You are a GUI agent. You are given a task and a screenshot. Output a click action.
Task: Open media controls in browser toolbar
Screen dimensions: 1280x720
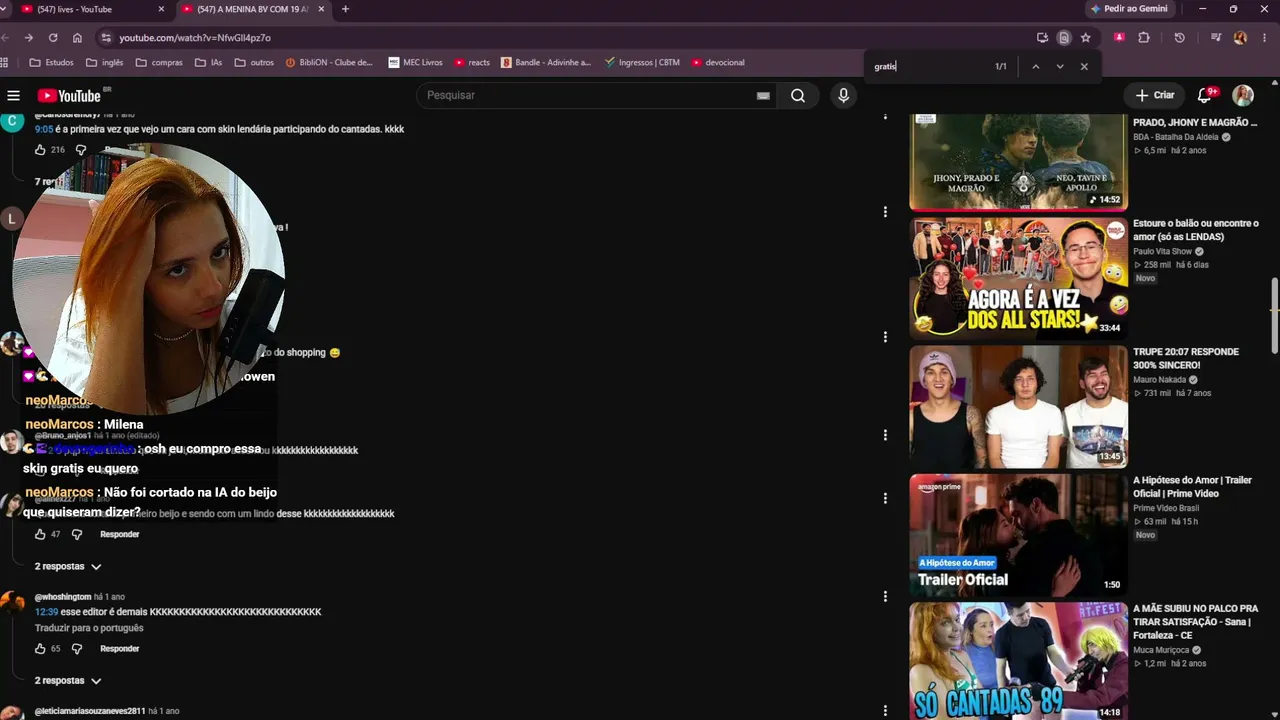(1216, 38)
